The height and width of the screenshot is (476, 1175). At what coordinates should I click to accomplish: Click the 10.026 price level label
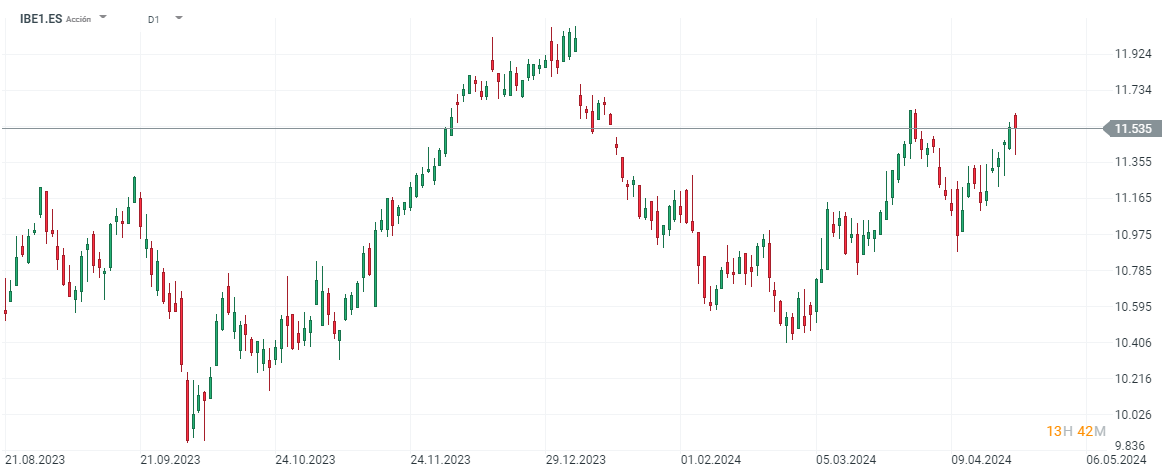click(1133, 415)
